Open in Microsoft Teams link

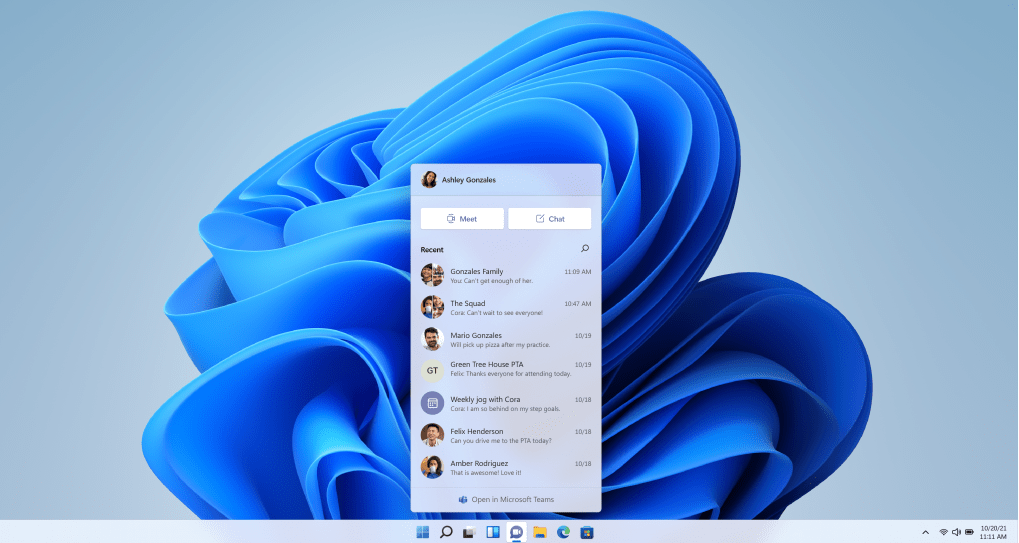point(506,499)
